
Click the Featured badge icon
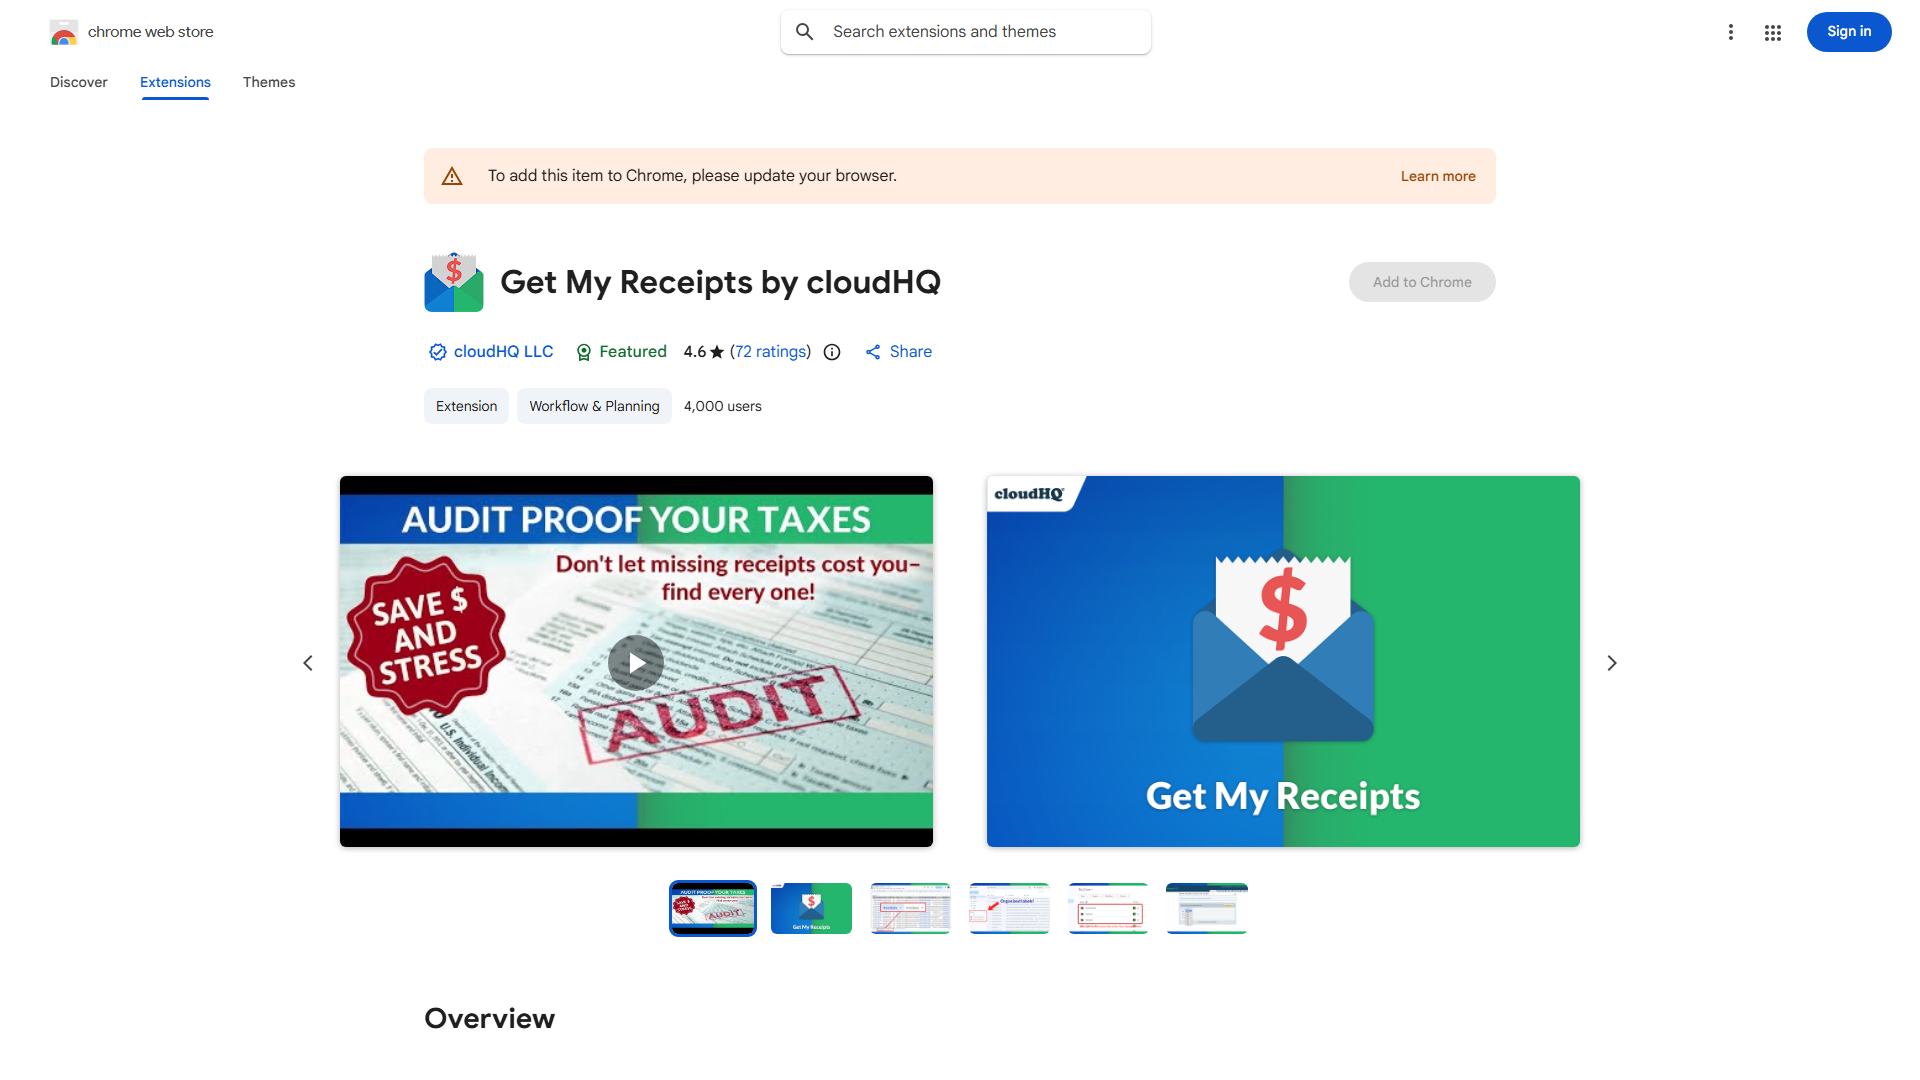pyautogui.click(x=584, y=352)
